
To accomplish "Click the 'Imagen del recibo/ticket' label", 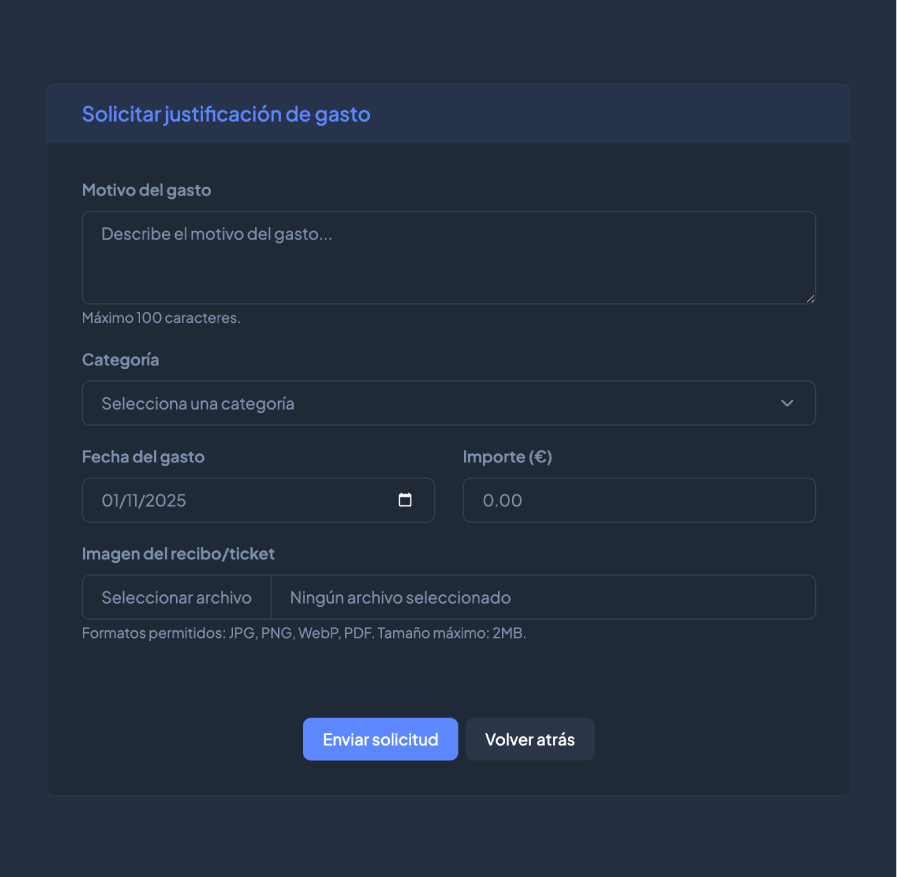I will [x=178, y=554].
